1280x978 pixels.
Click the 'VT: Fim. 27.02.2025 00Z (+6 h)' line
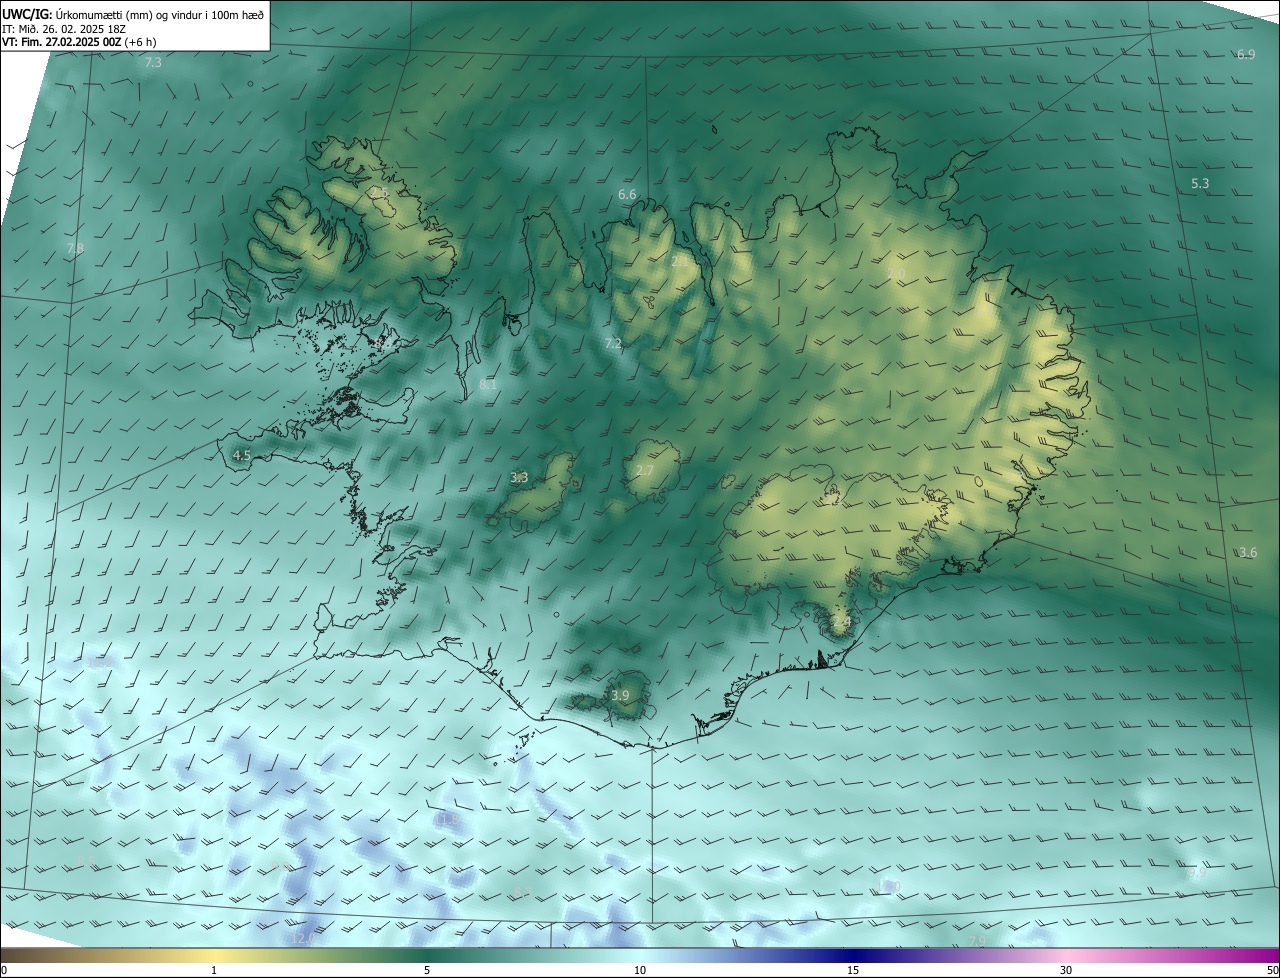(x=79, y=42)
